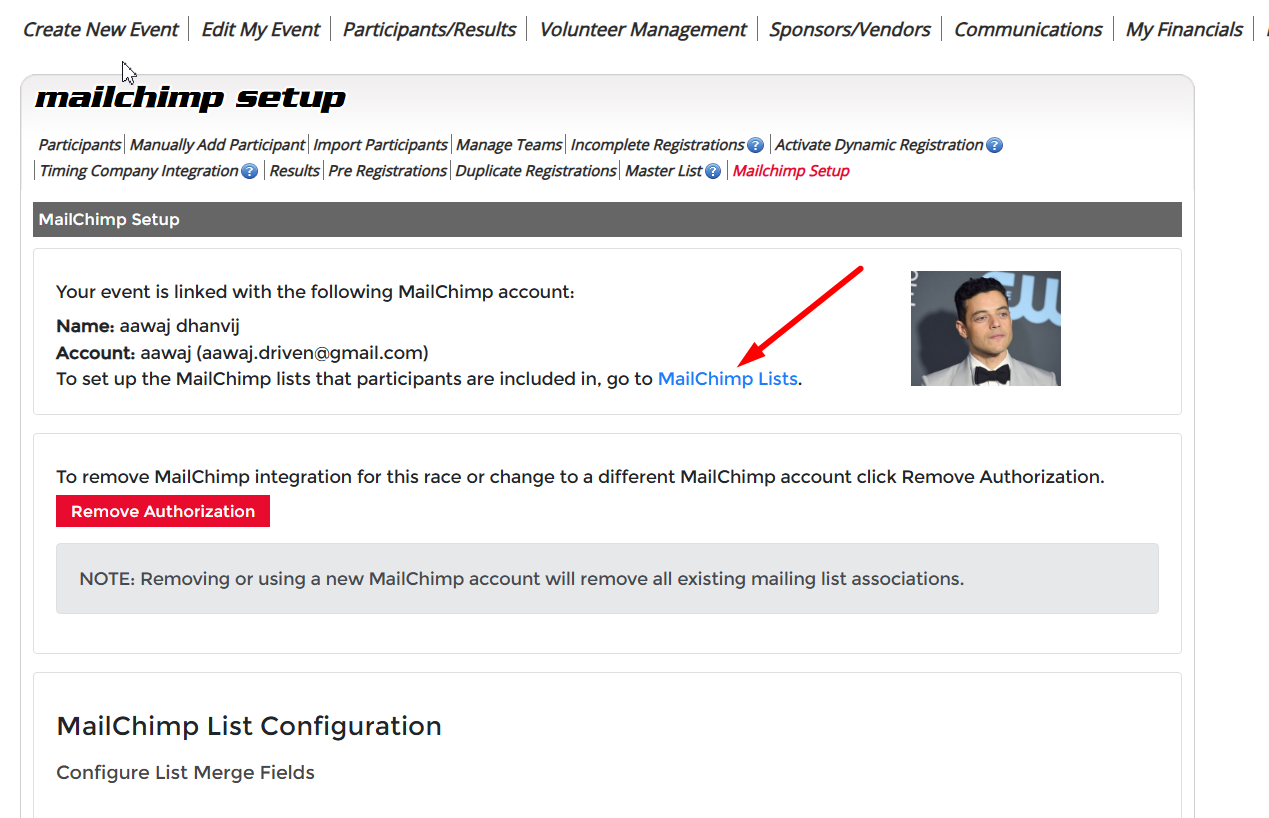1269x818 pixels.
Task: Open the Results sub-tab
Action: (294, 171)
